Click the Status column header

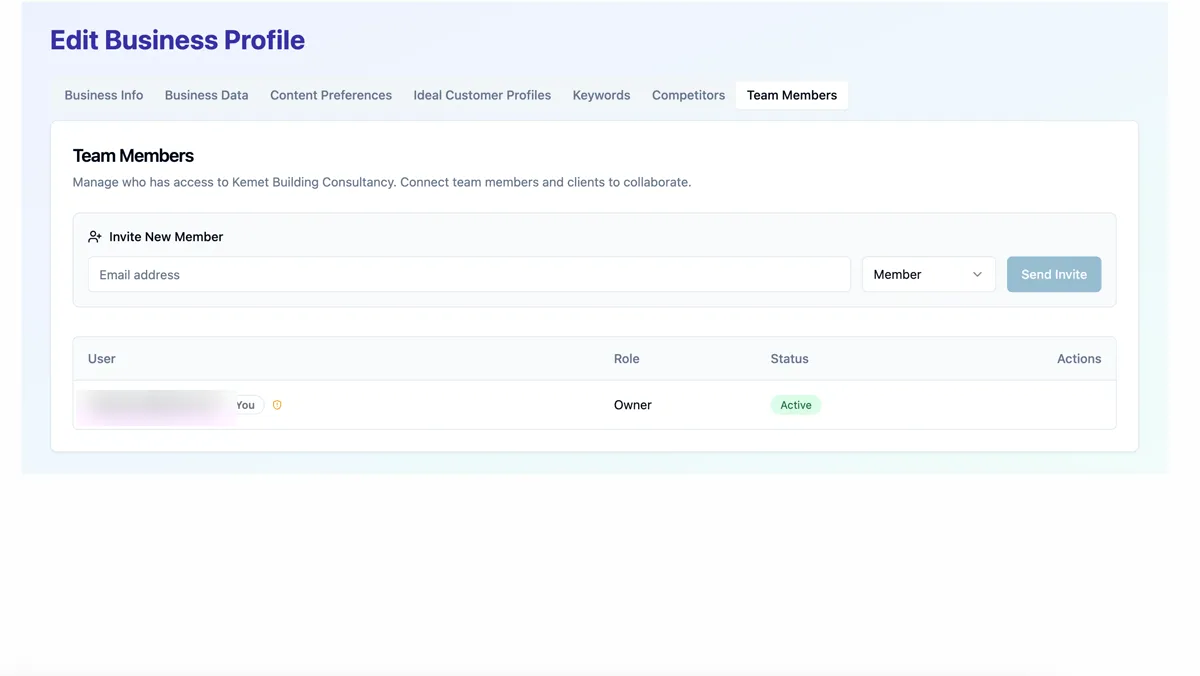click(790, 359)
